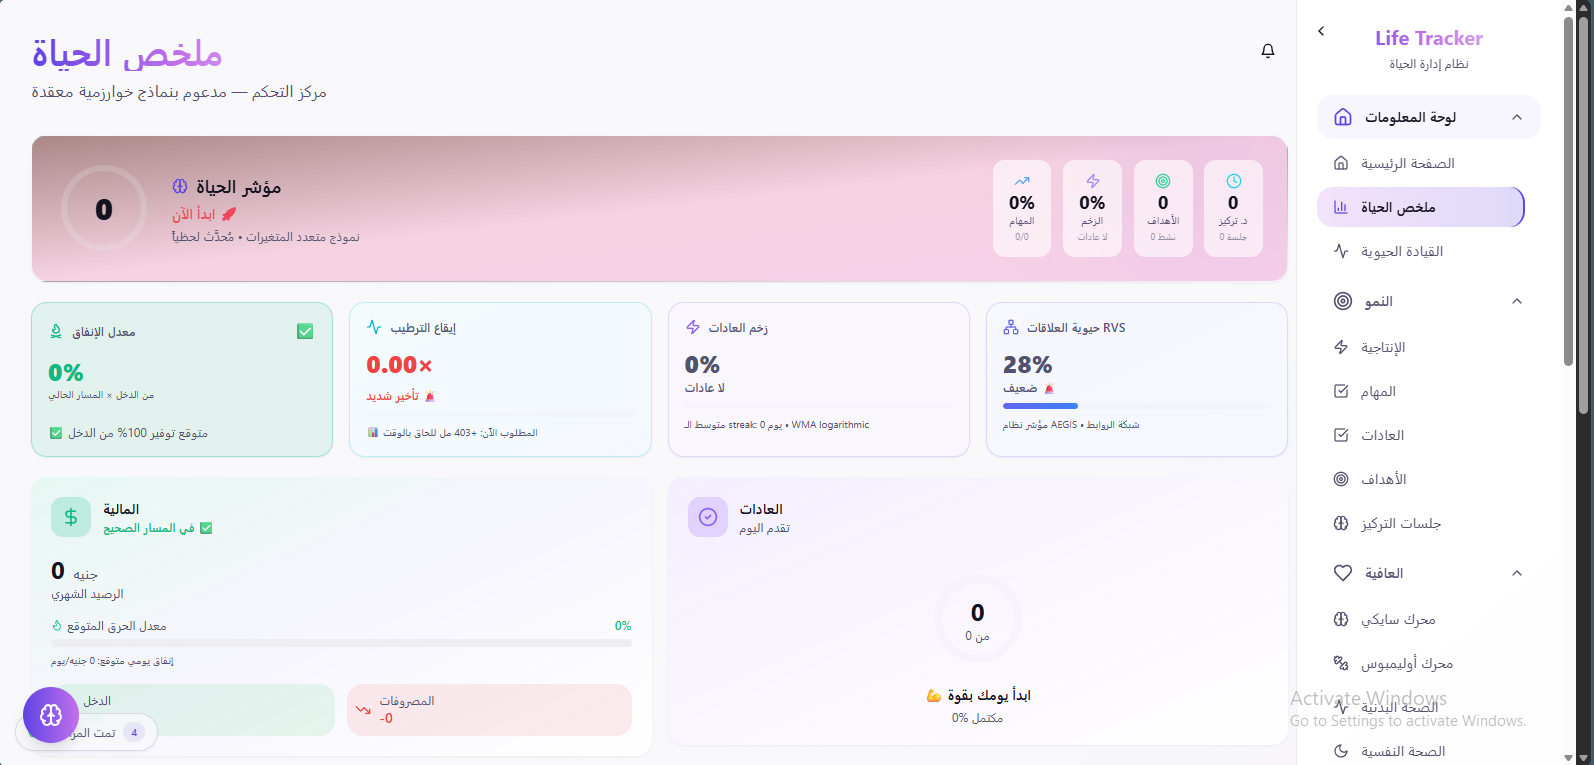This screenshot has height=765, width=1594.
Task: Open the purple brain assistant floating button
Action: (51, 715)
